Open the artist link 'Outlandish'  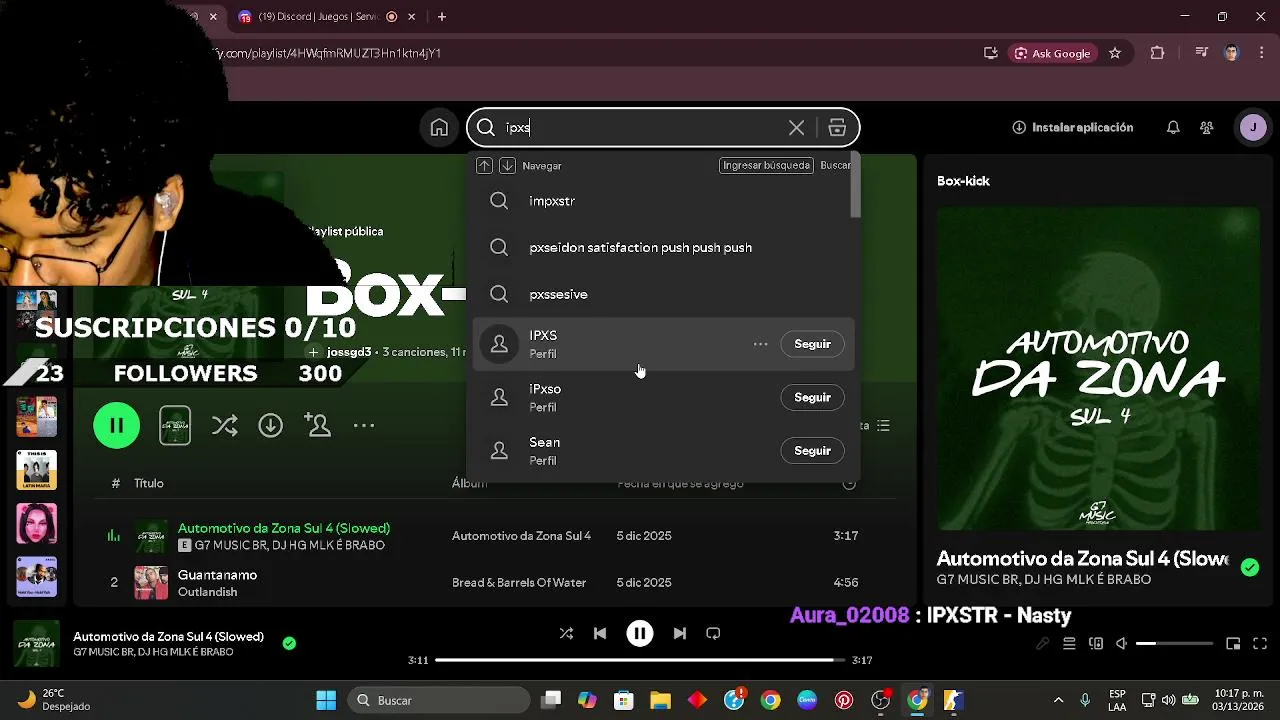coord(207,592)
